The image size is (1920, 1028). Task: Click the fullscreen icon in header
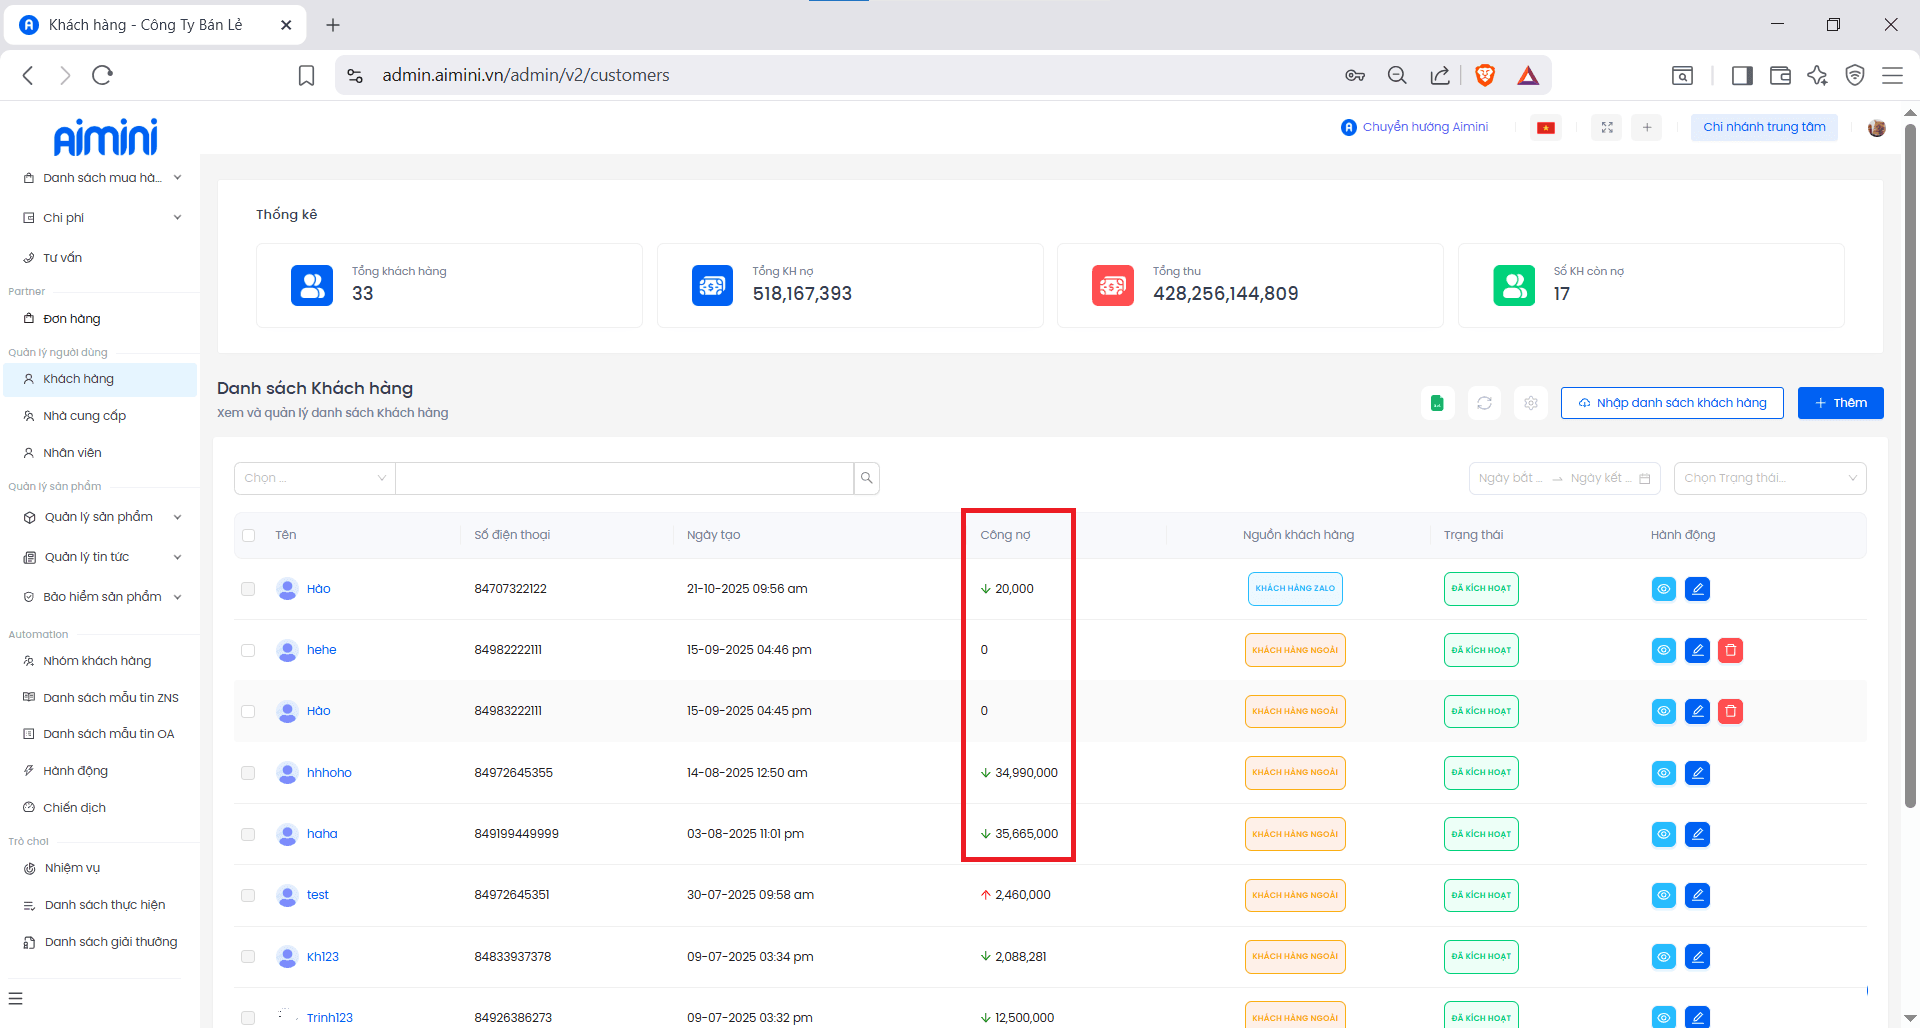pyautogui.click(x=1607, y=127)
